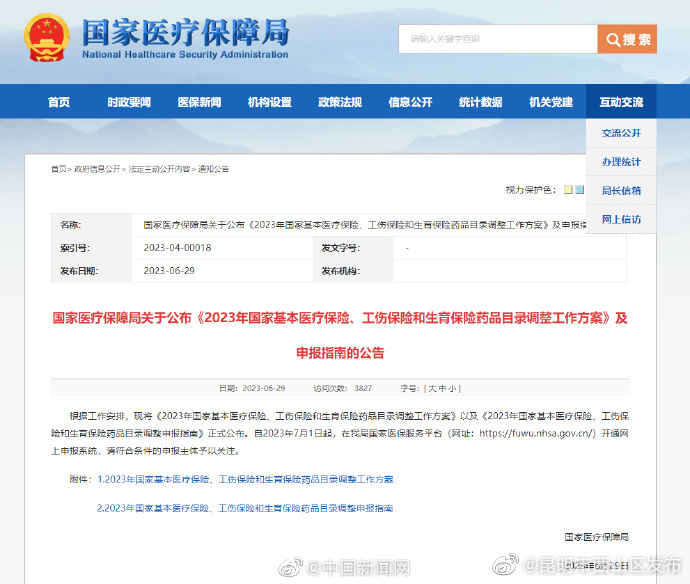This screenshot has height=584, width=690.
Task: Choose the blue eye-protection color swatch
Action: [580, 190]
